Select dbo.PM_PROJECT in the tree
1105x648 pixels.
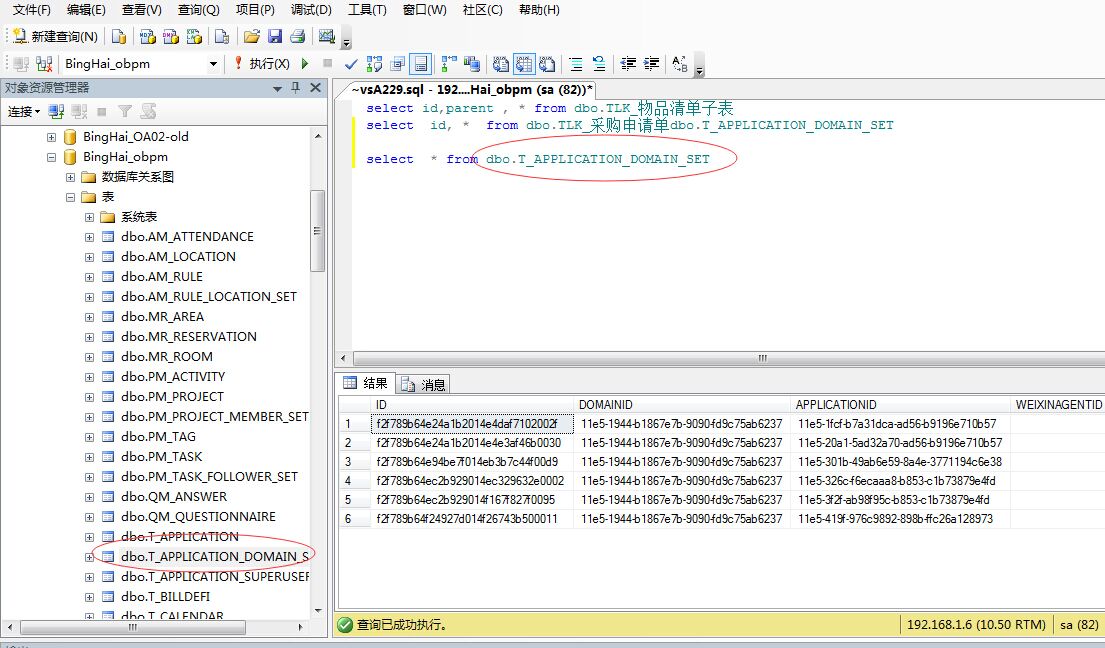coord(172,397)
